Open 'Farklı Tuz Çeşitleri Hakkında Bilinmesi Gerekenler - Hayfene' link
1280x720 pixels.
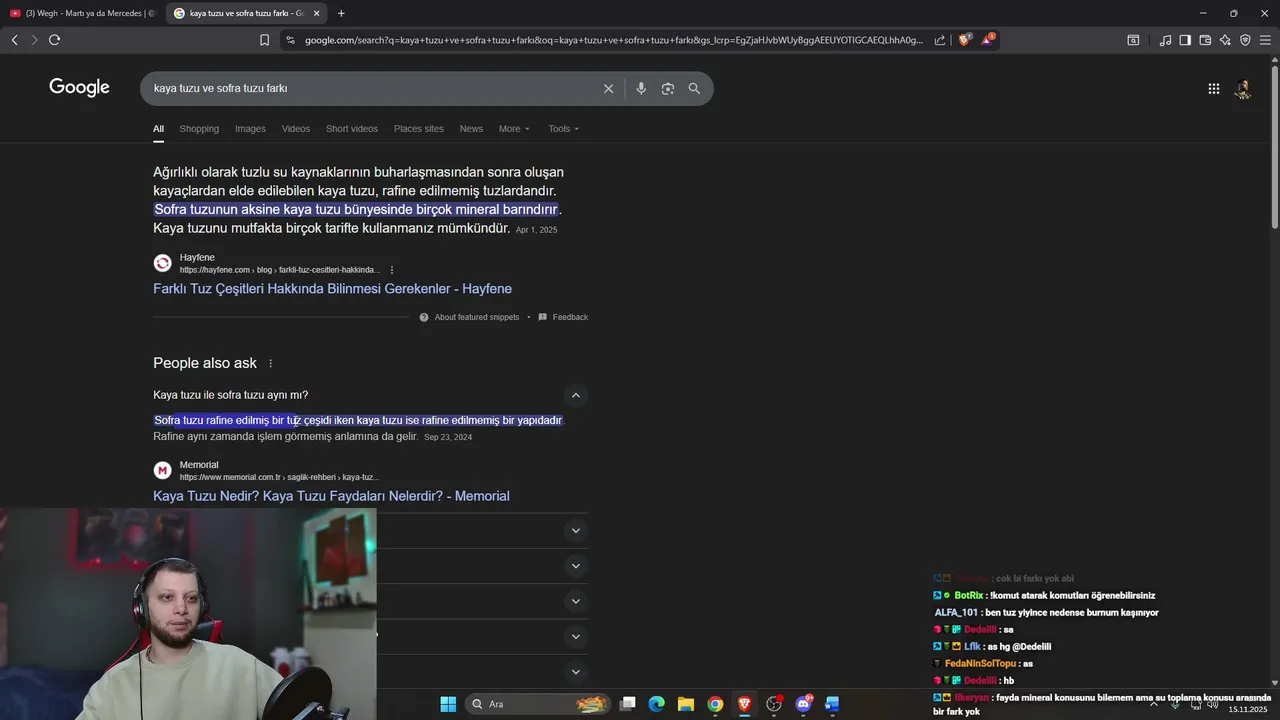point(332,289)
